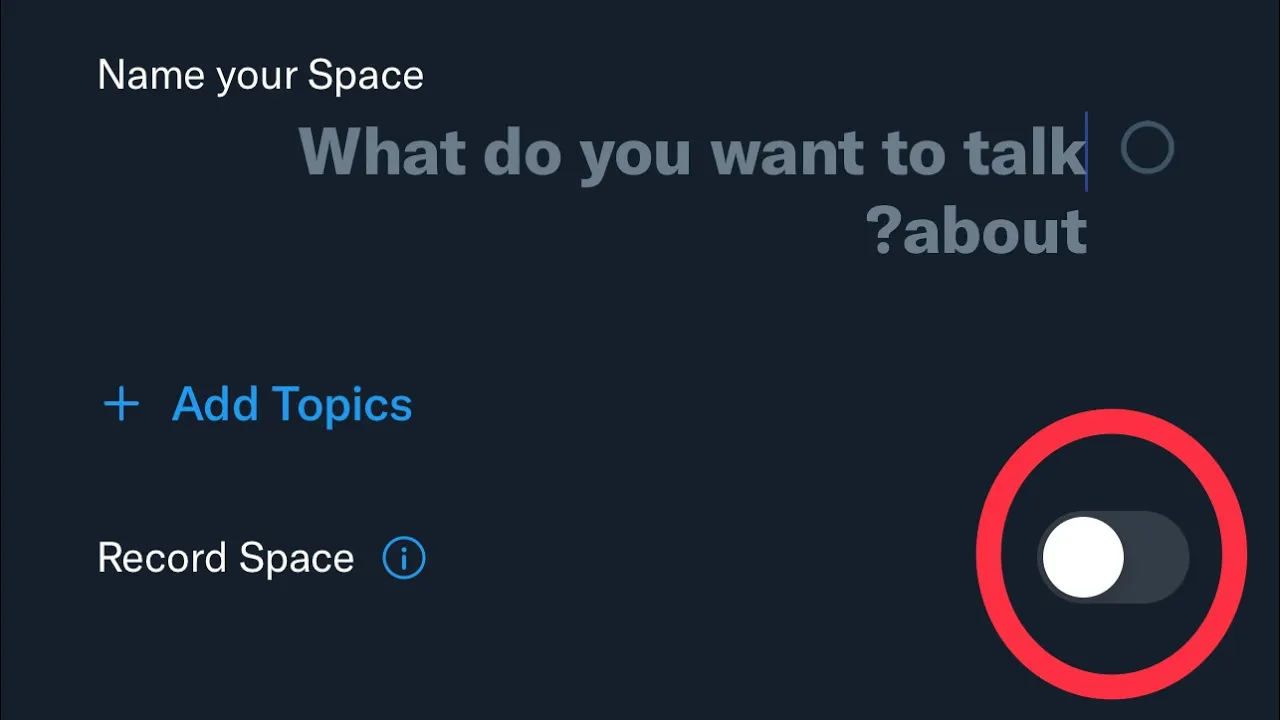Click the Record Space label text
Screen dimensions: 1280x720
pyautogui.click(x=226, y=558)
